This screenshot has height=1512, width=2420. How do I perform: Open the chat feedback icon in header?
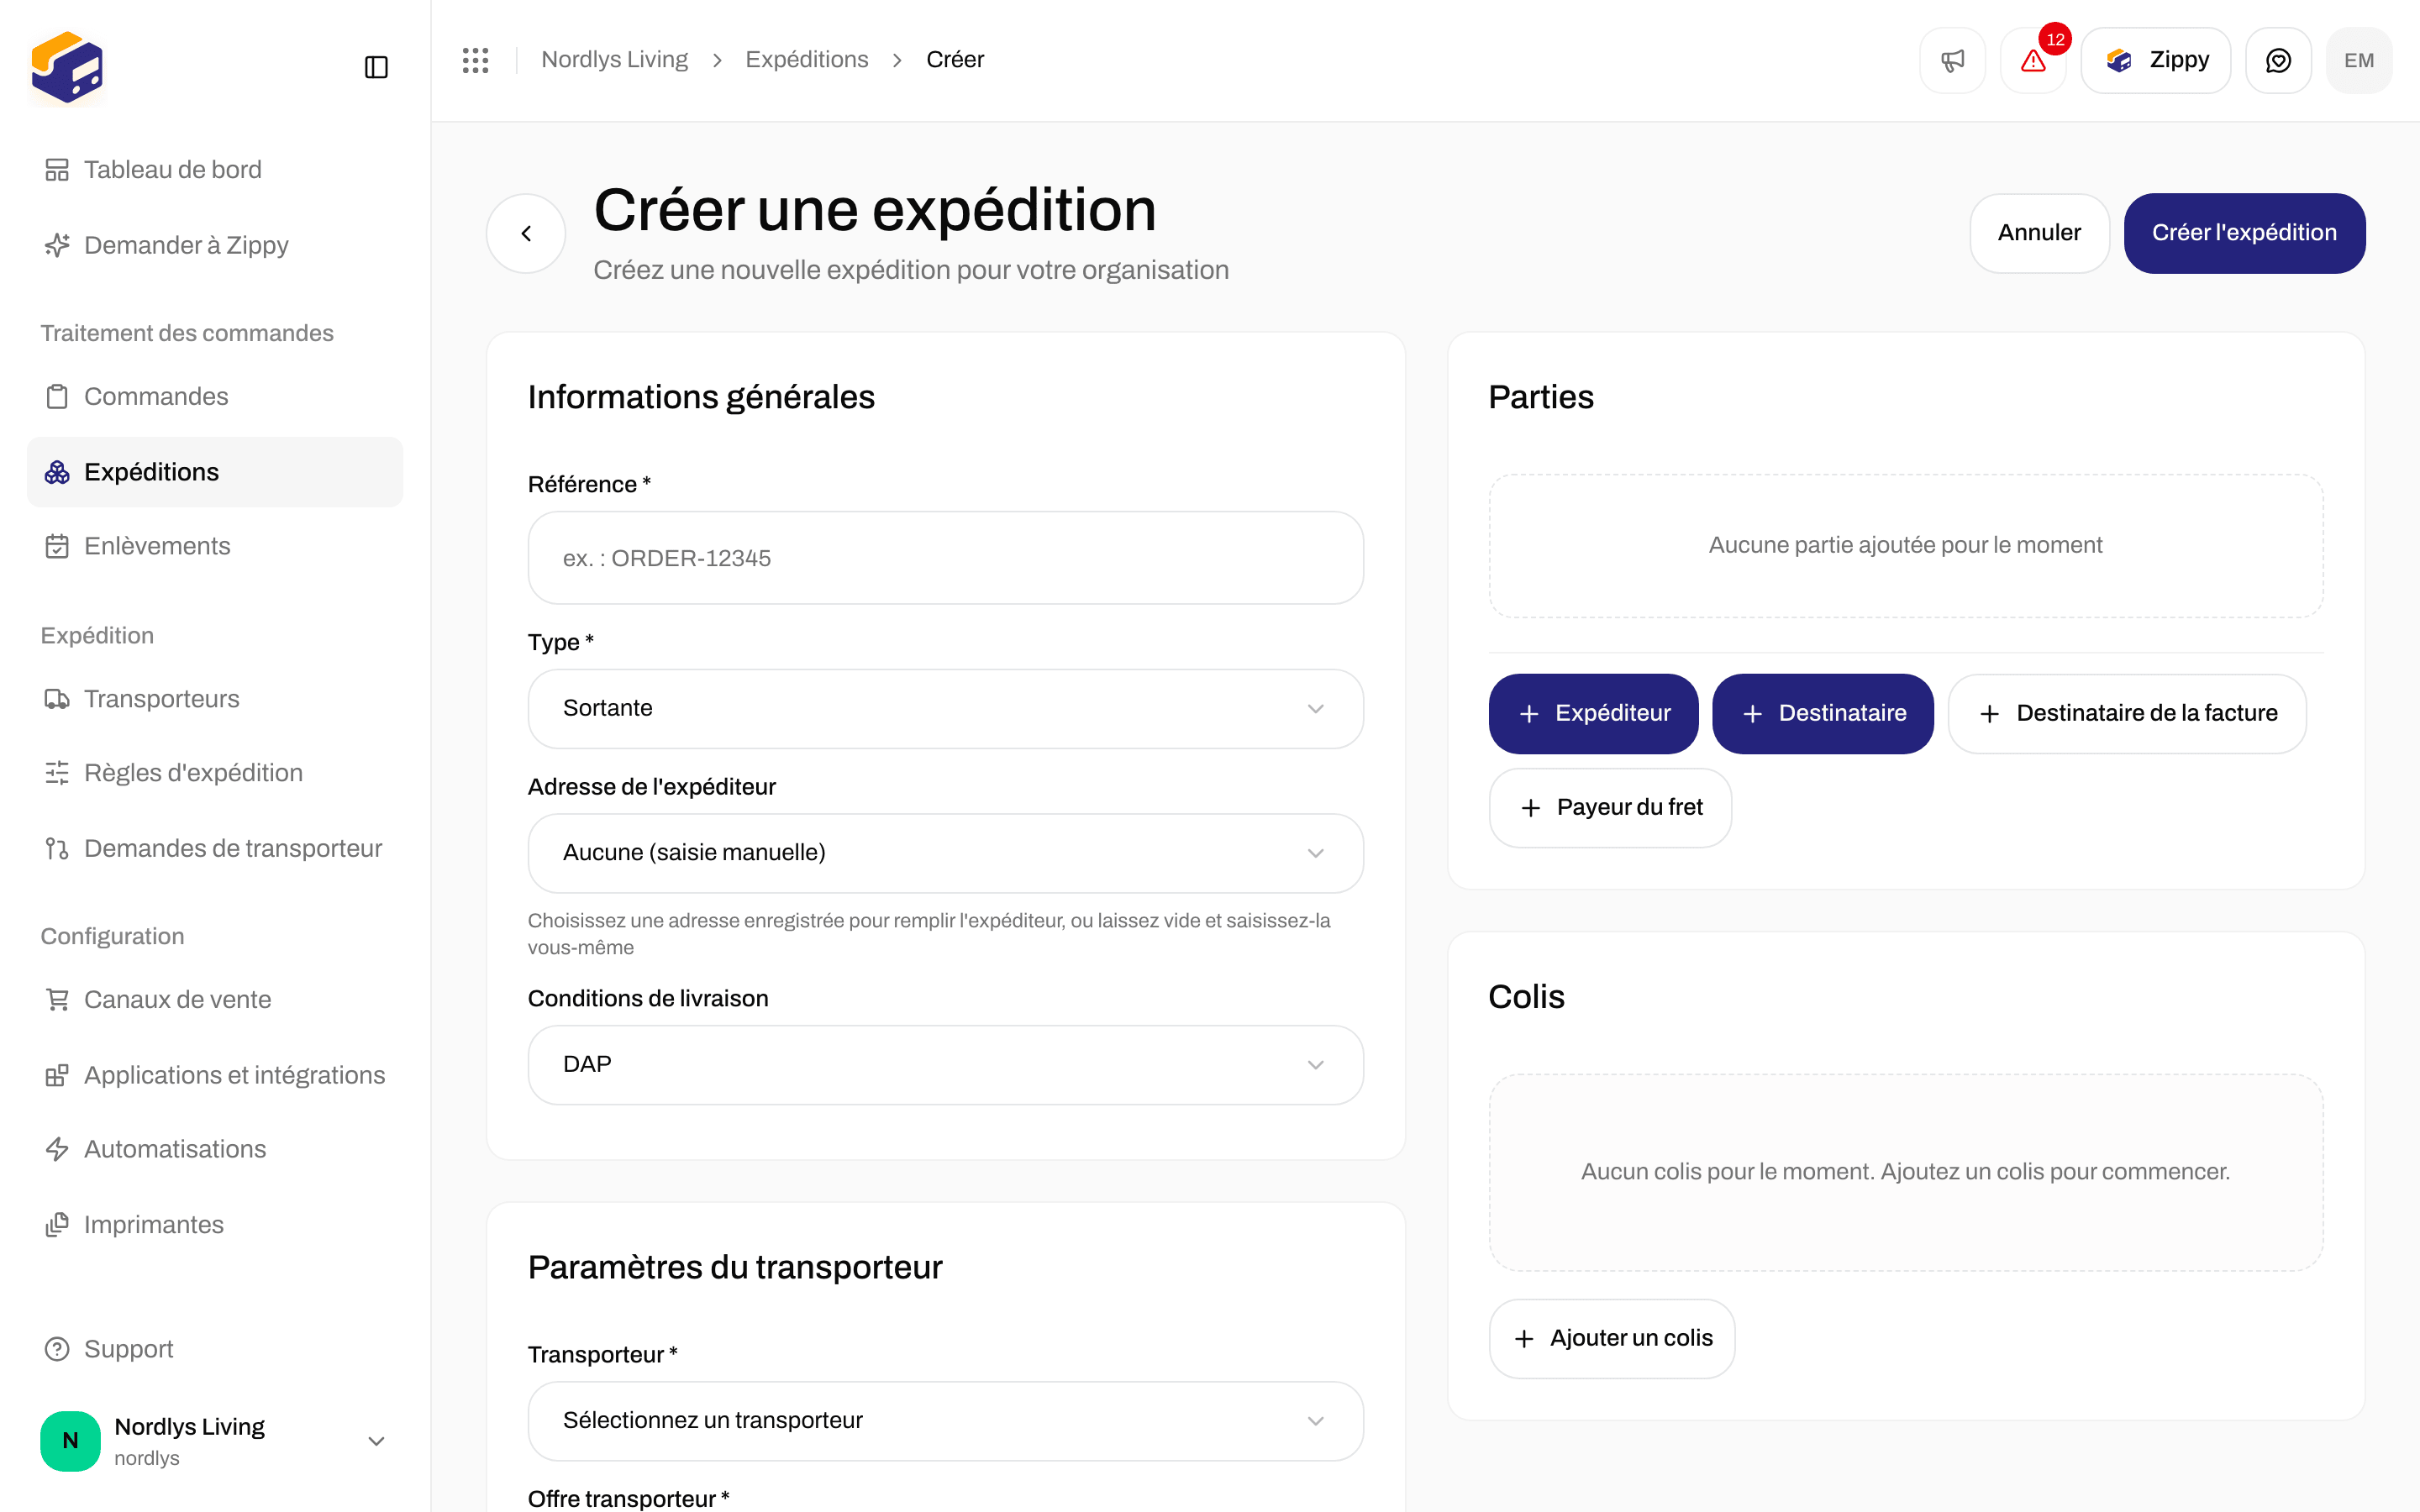point(2278,60)
